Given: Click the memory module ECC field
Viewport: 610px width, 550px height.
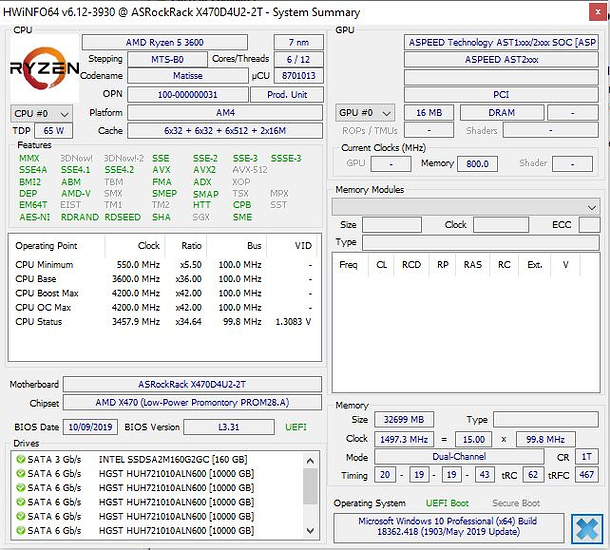Looking at the screenshot, I should tap(589, 225).
